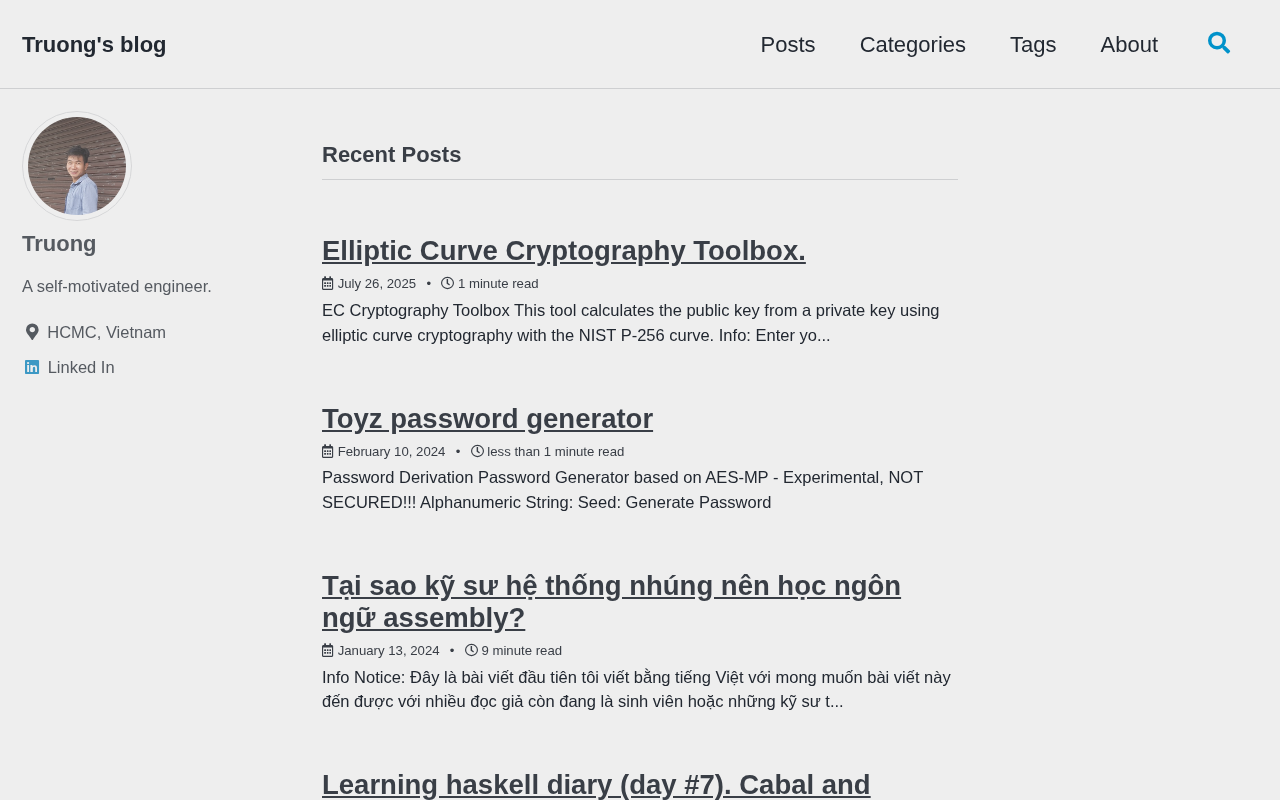Click the location pin icon
Image resolution: width=1280 pixels, height=800 pixels.
point(32,332)
